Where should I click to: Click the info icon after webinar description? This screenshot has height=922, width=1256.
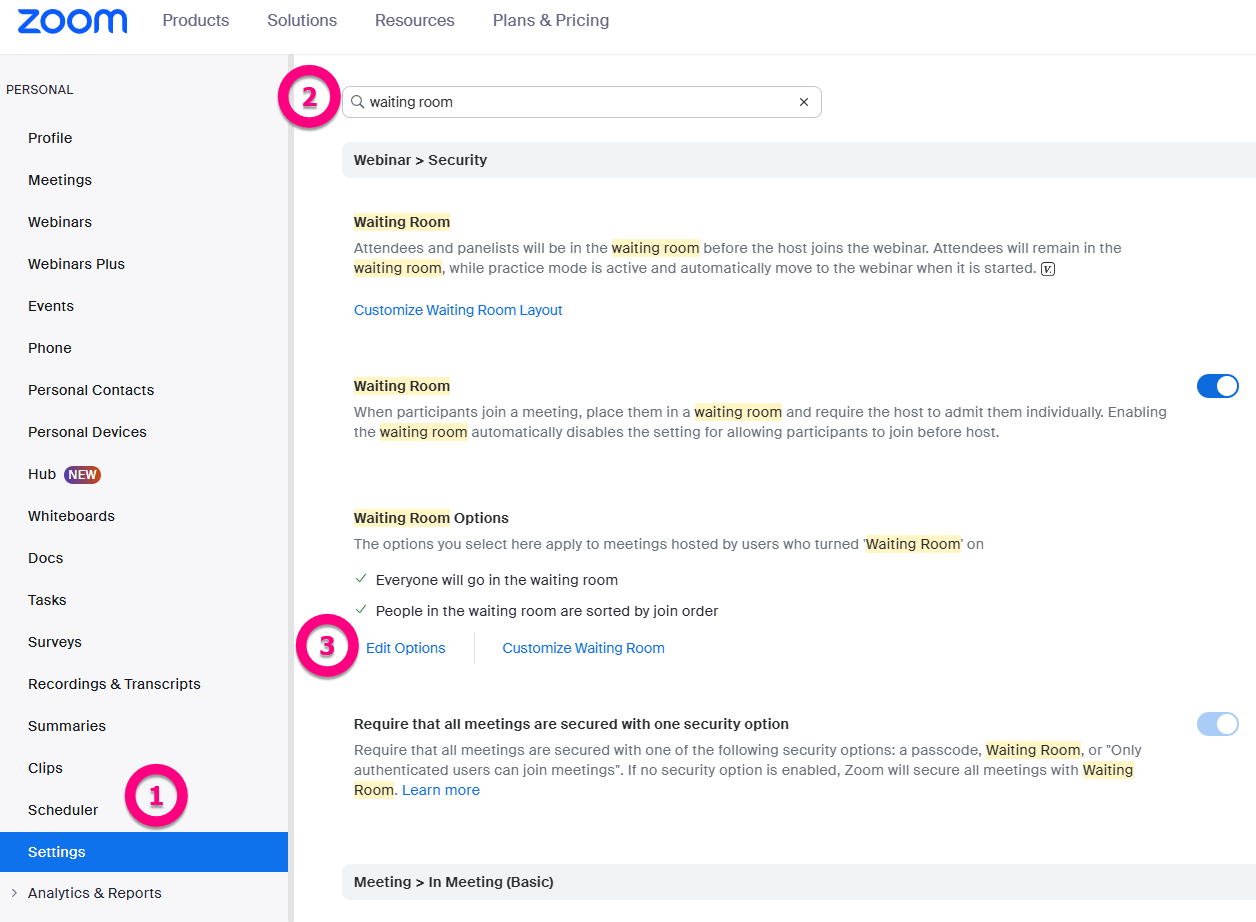1048,269
